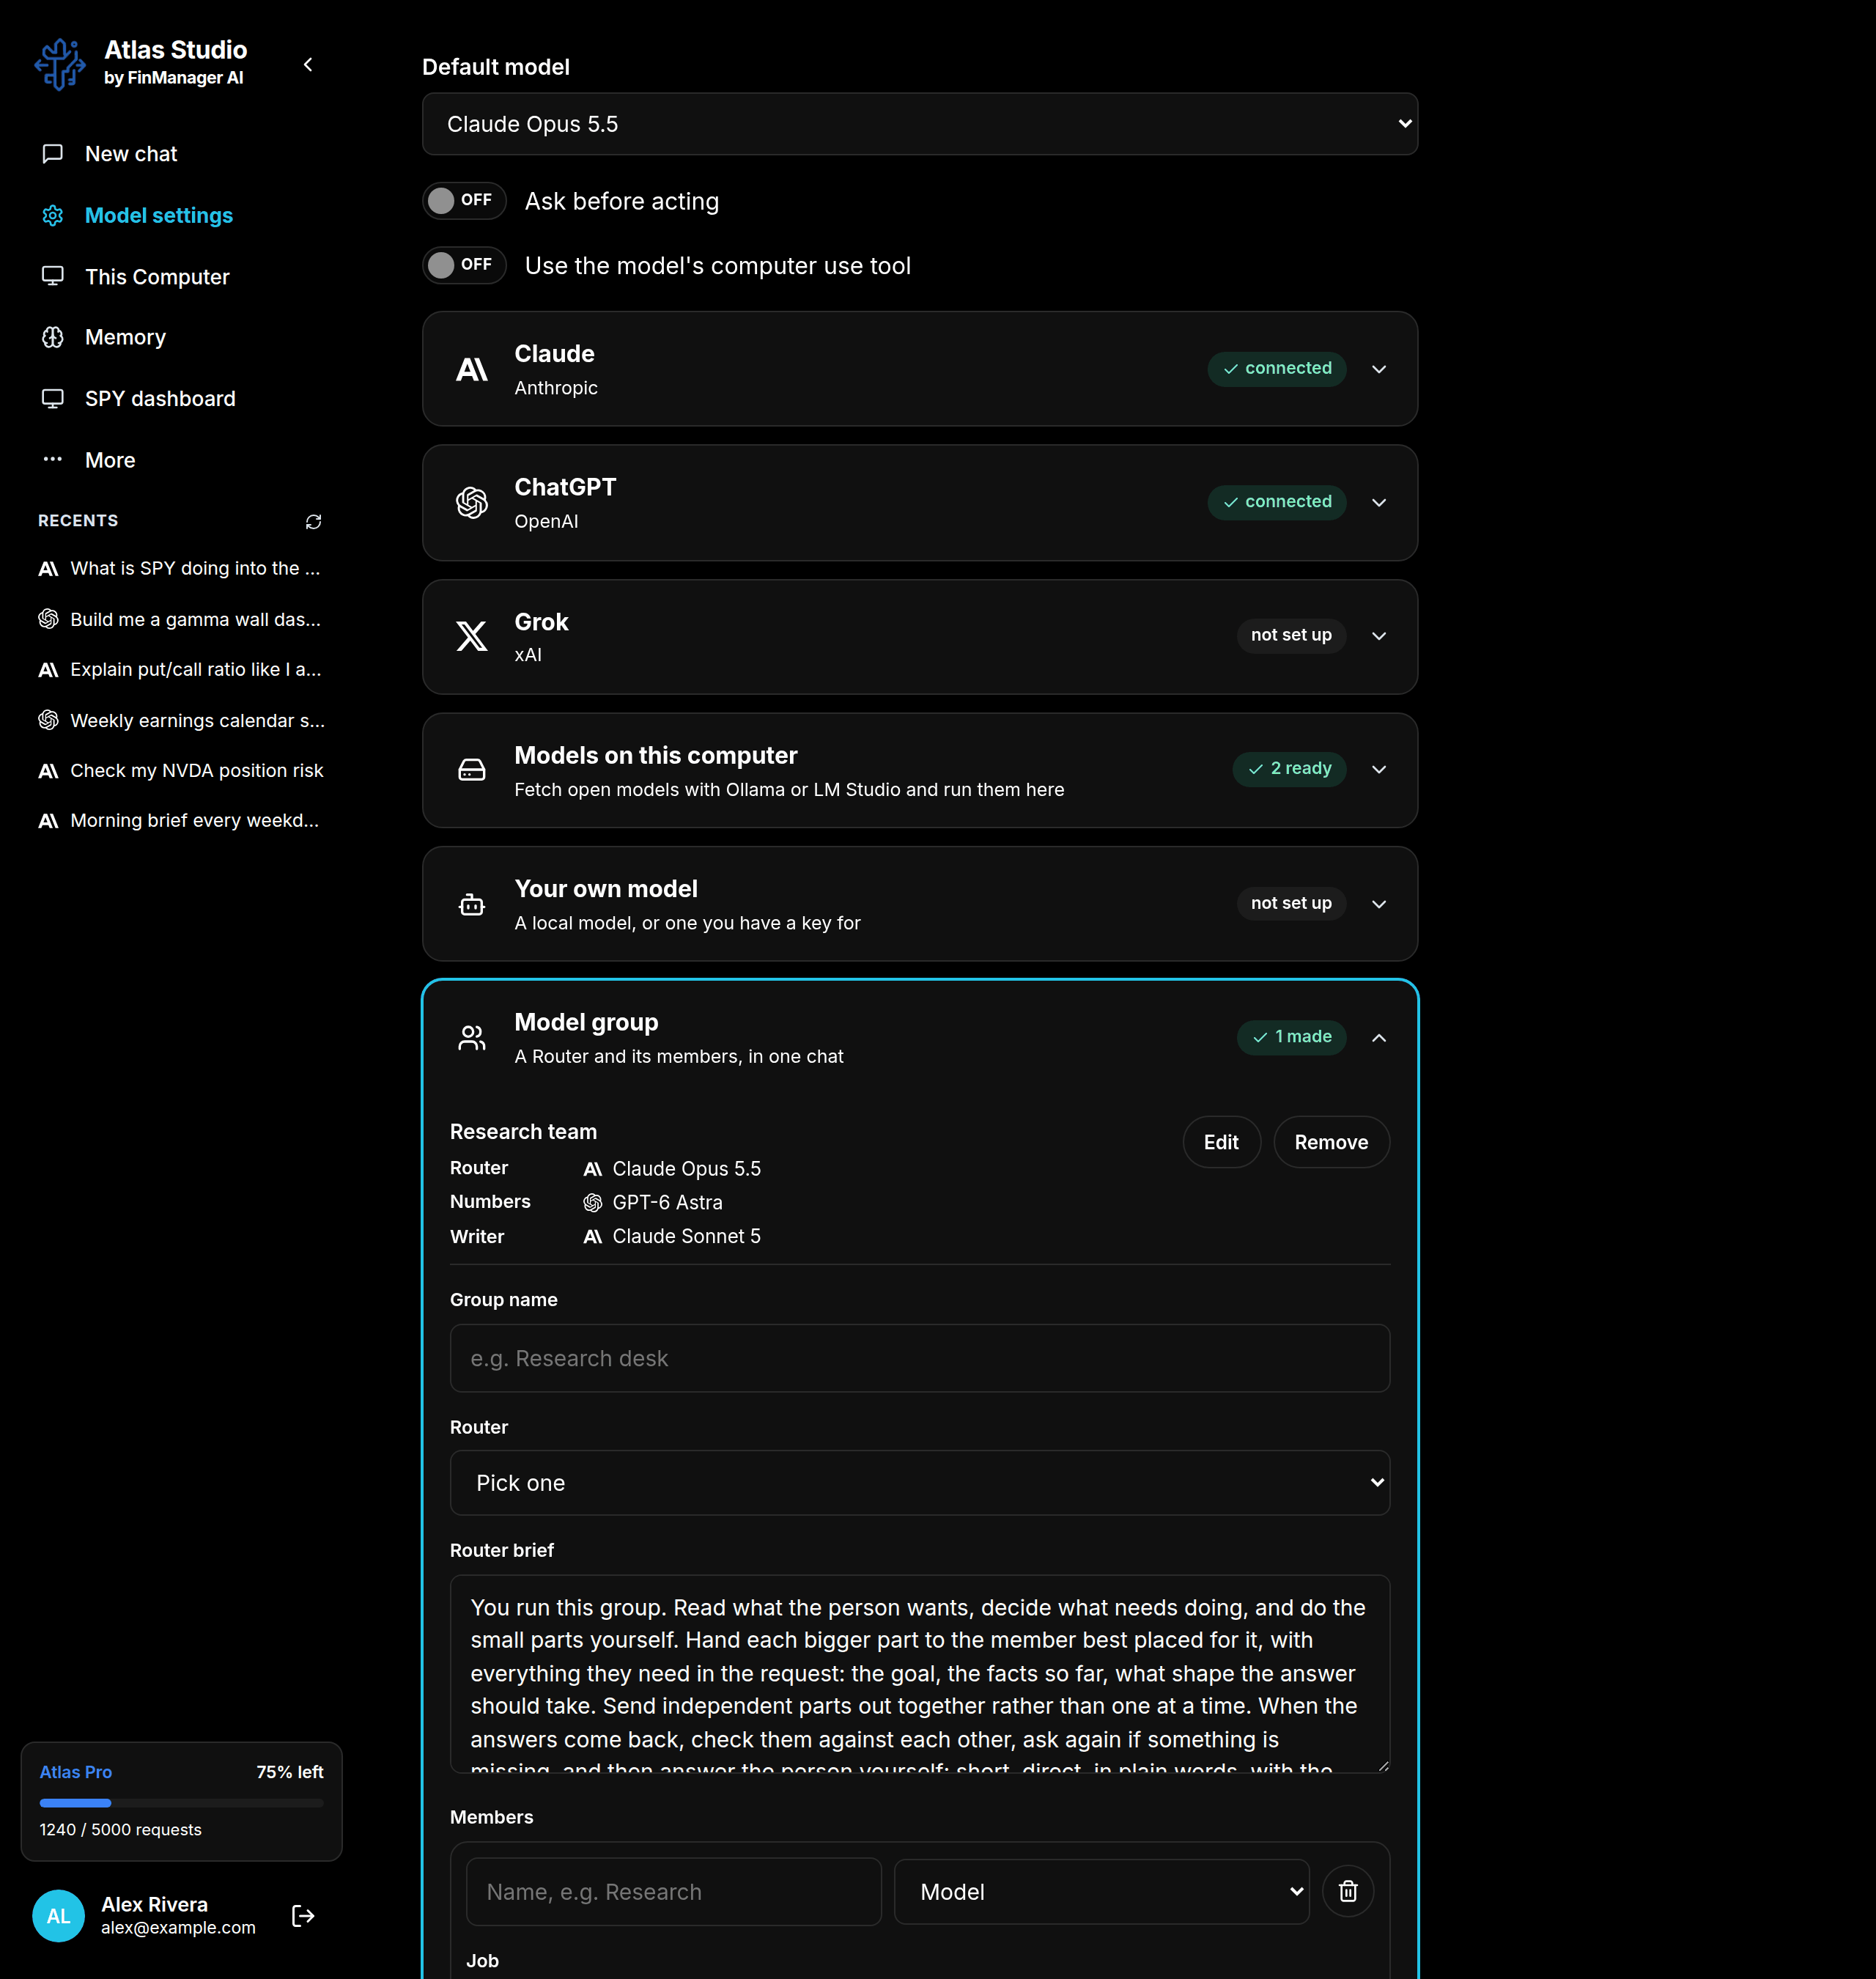This screenshot has width=1876, height=1979.
Task: Open SPY dashboard in sidebar
Action: 181,398
